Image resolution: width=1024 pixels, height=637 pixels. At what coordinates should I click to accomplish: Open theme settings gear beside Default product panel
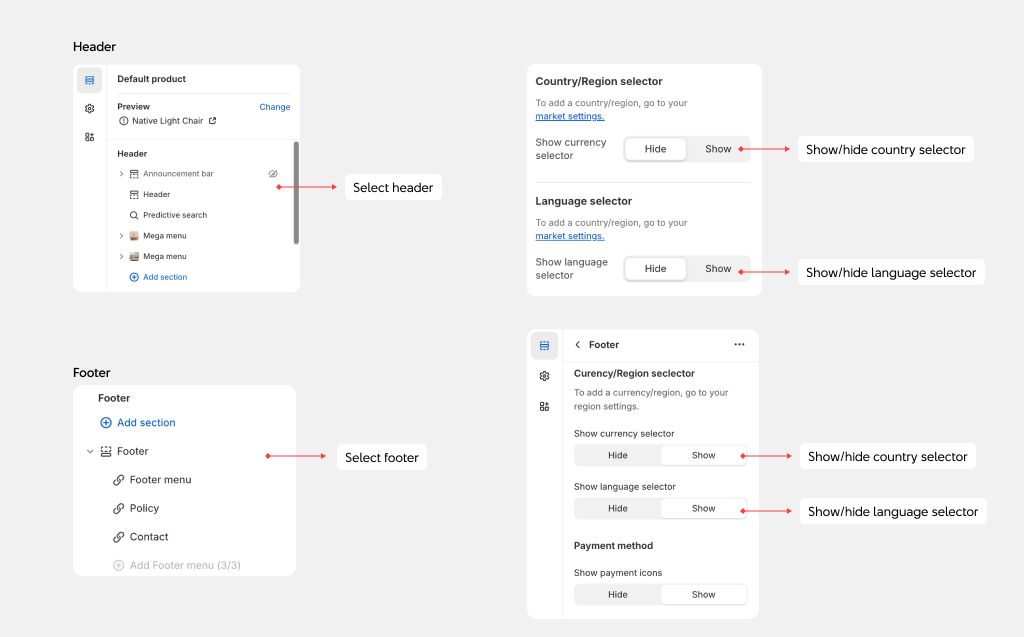(89, 108)
